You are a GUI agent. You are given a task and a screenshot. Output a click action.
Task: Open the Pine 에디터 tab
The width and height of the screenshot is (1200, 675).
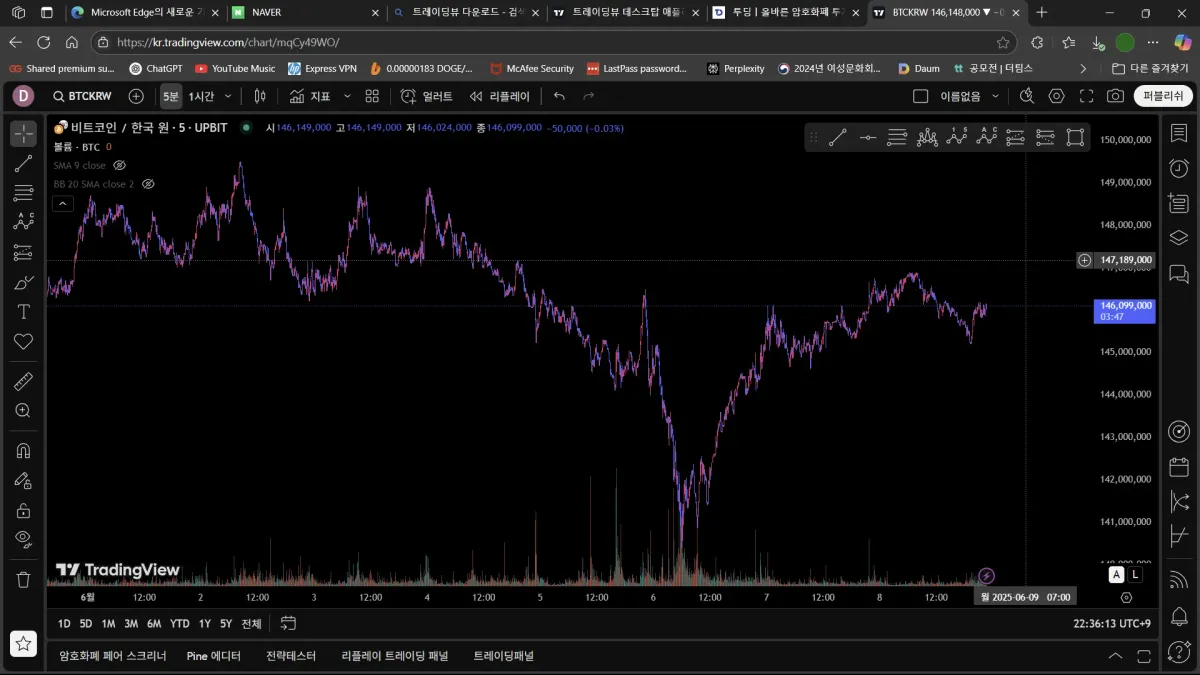214,656
